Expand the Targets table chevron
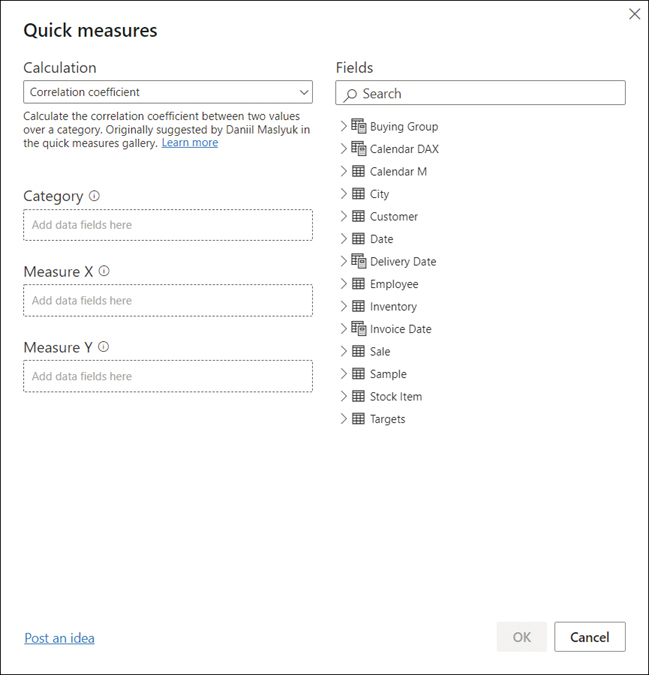The width and height of the screenshot is (649, 675). point(343,419)
